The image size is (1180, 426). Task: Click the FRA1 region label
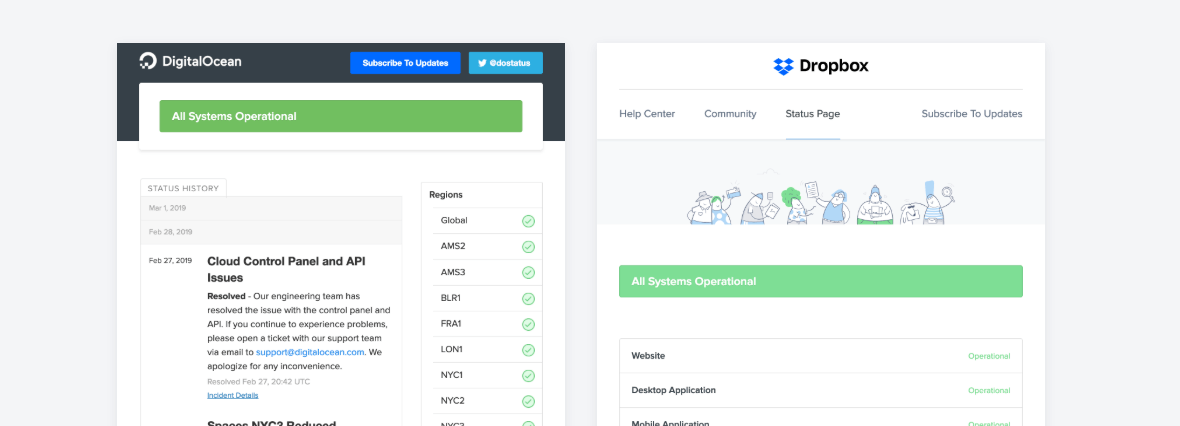(x=452, y=324)
